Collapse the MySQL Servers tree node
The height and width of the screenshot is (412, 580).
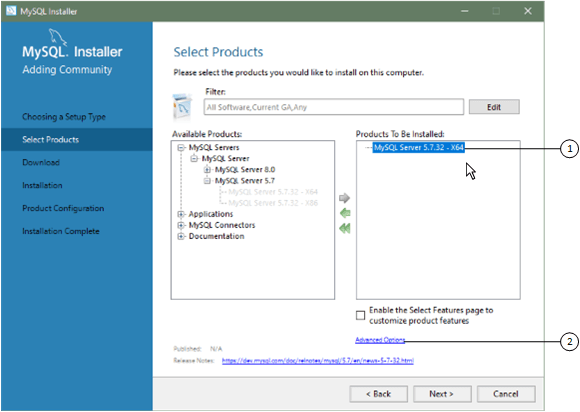(181, 148)
